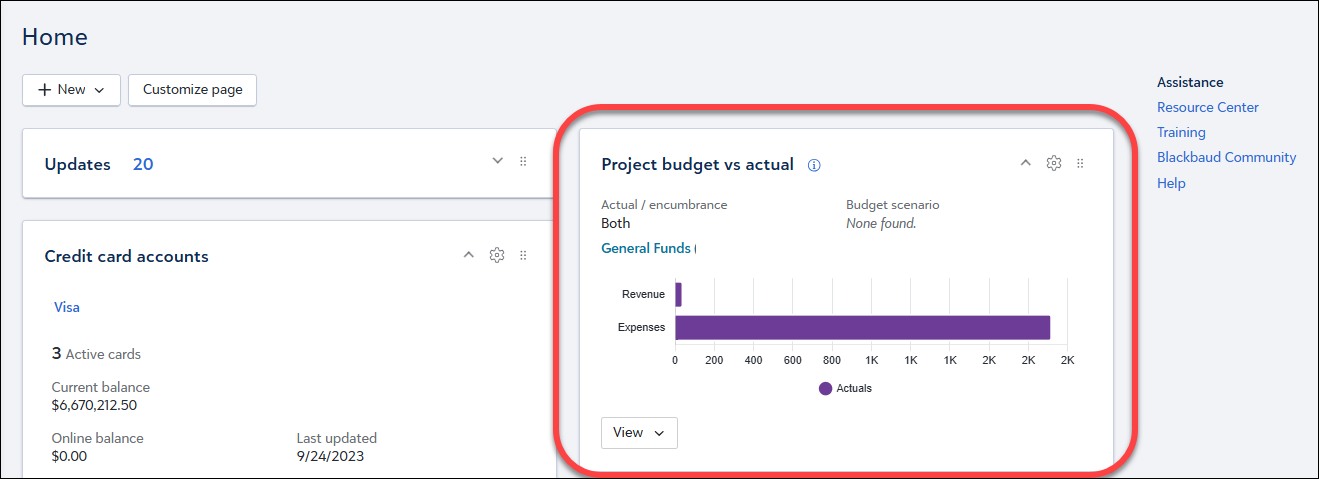The image size is (1319, 479).
Task: Open Credit card accounts settings gear
Action: click(496, 256)
